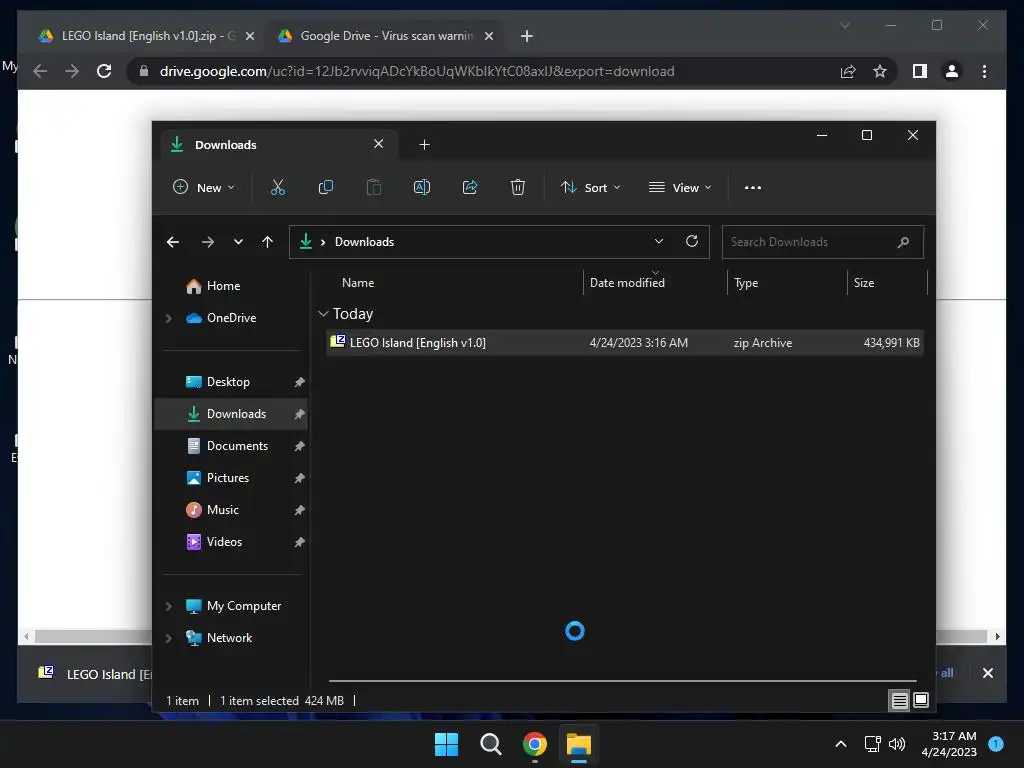Switch to Google Drive Virus scan tab

(x=387, y=36)
